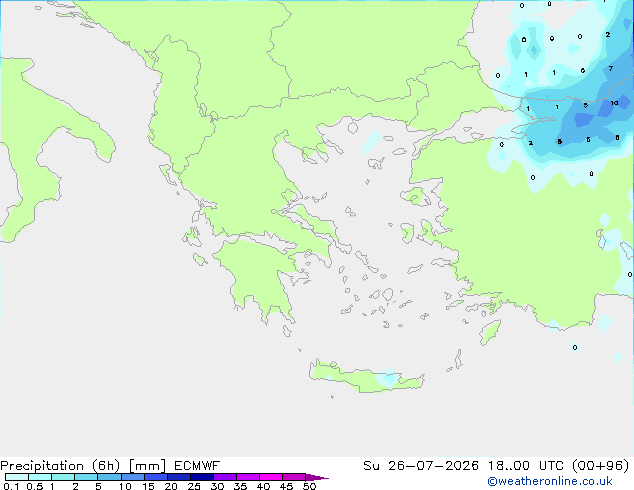Click the "40" legend scale label
Screen dimensions: 634x490
click(x=263, y=486)
